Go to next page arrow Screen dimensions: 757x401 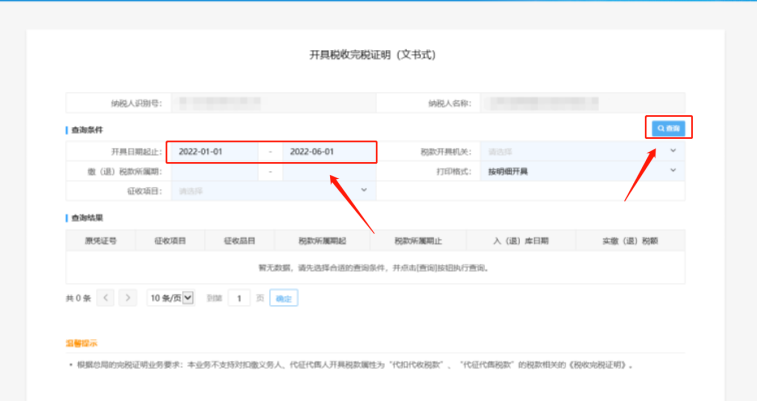(x=128, y=298)
